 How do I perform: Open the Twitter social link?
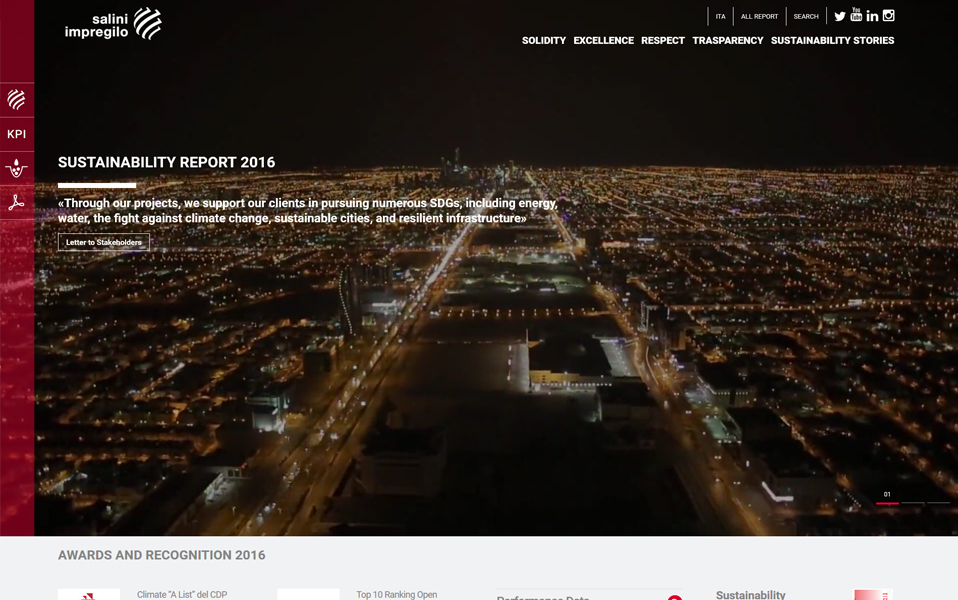tap(840, 16)
